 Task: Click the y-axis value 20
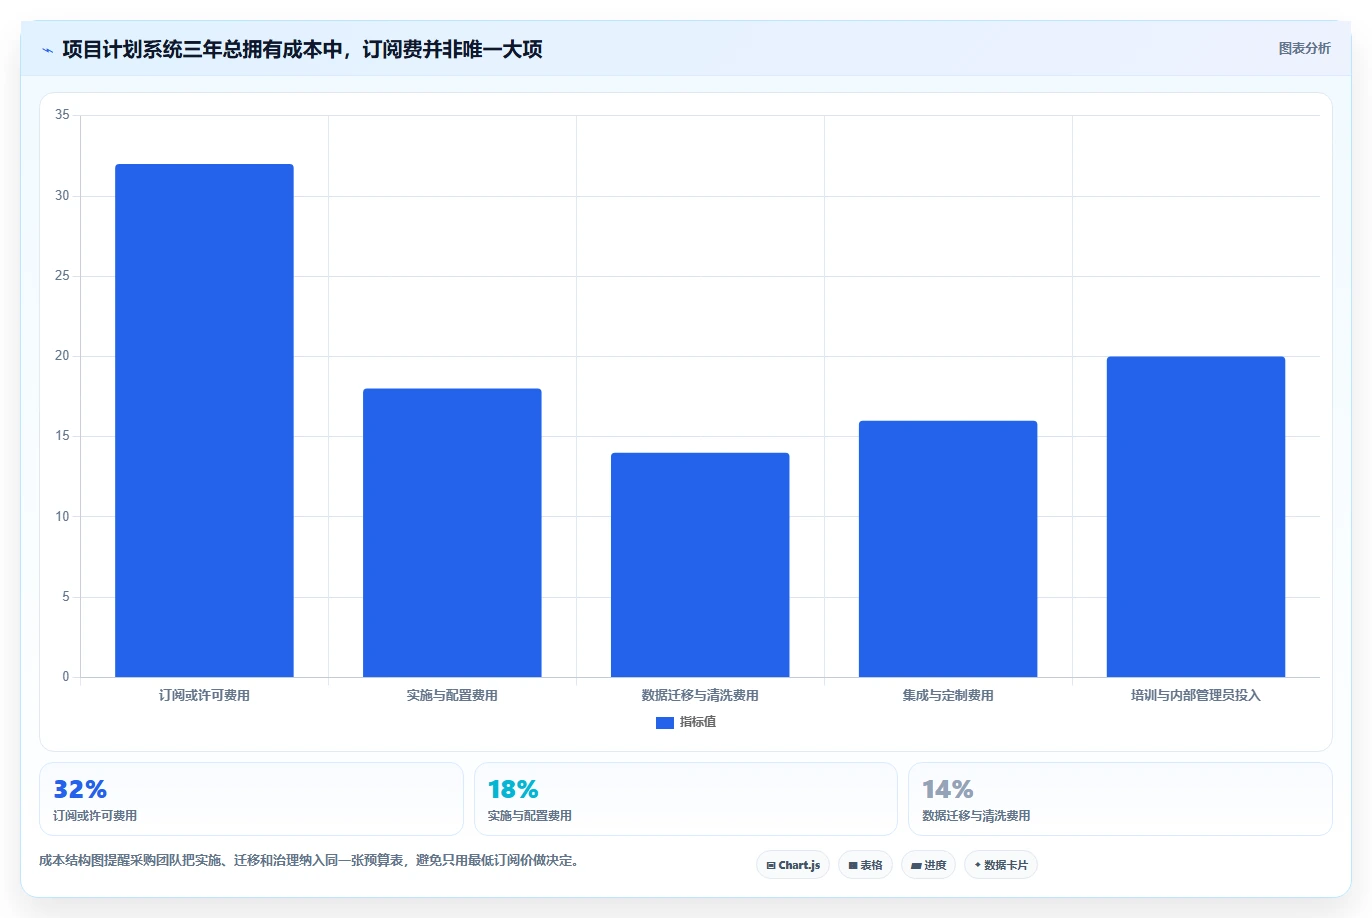[x=62, y=356]
